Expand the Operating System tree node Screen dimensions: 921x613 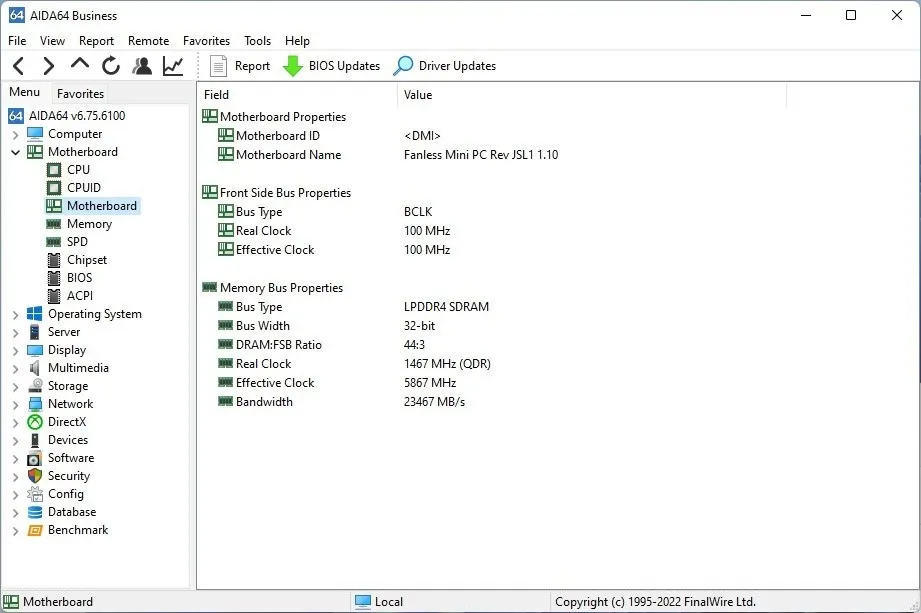pyautogui.click(x=15, y=314)
